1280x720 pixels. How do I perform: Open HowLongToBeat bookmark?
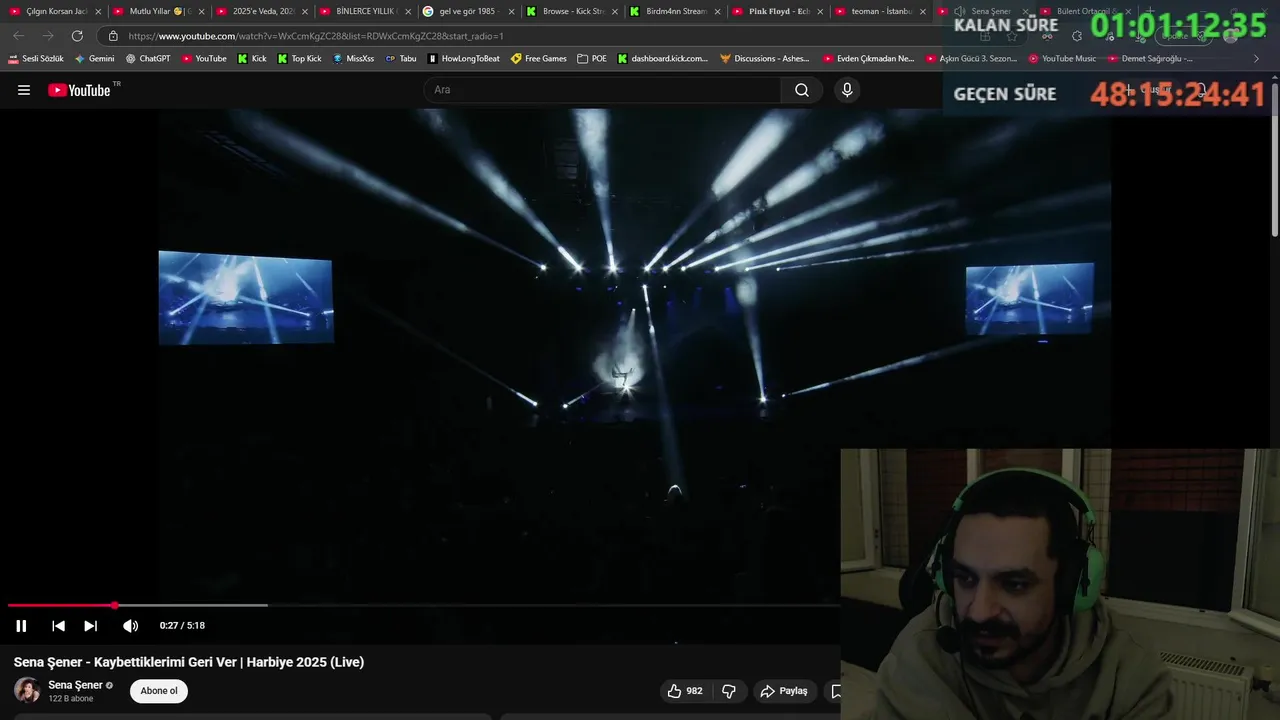[x=463, y=59]
